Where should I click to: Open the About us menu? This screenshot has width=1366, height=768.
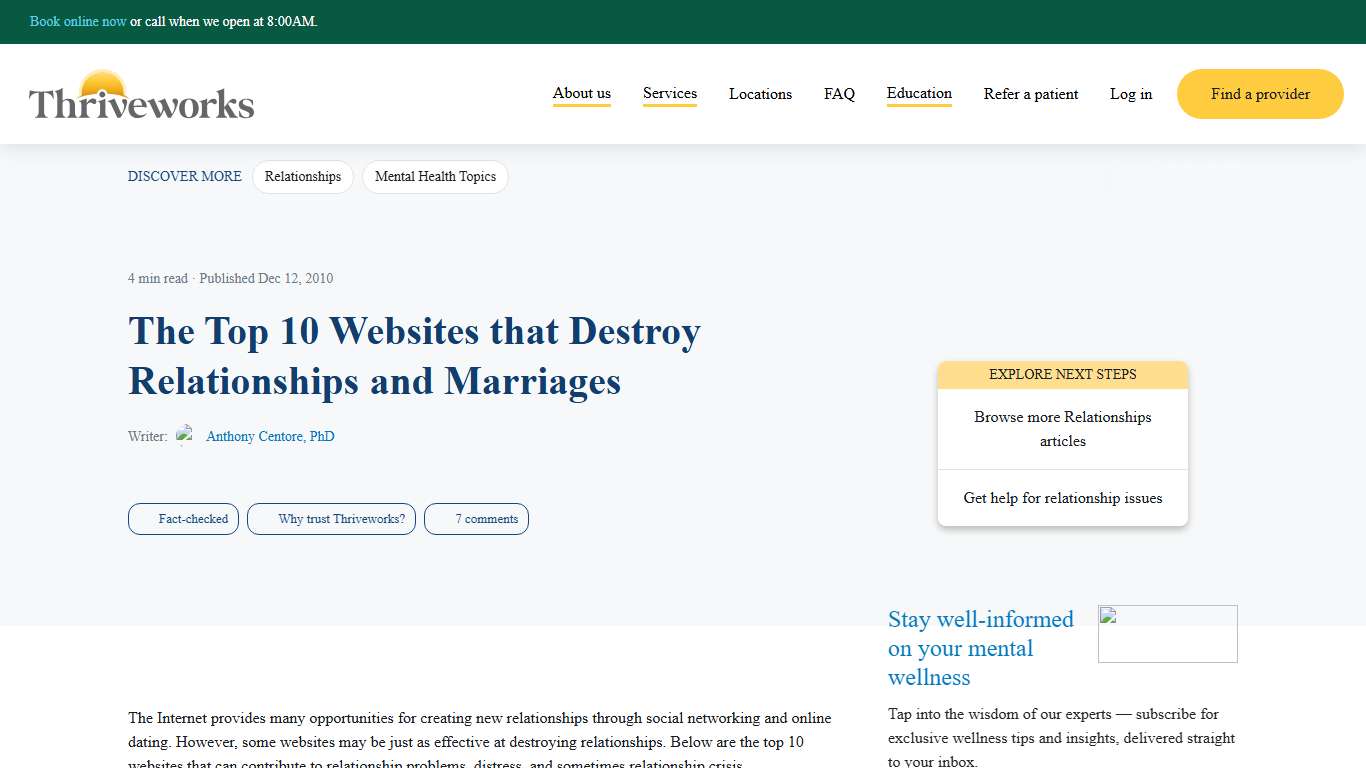point(581,93)
